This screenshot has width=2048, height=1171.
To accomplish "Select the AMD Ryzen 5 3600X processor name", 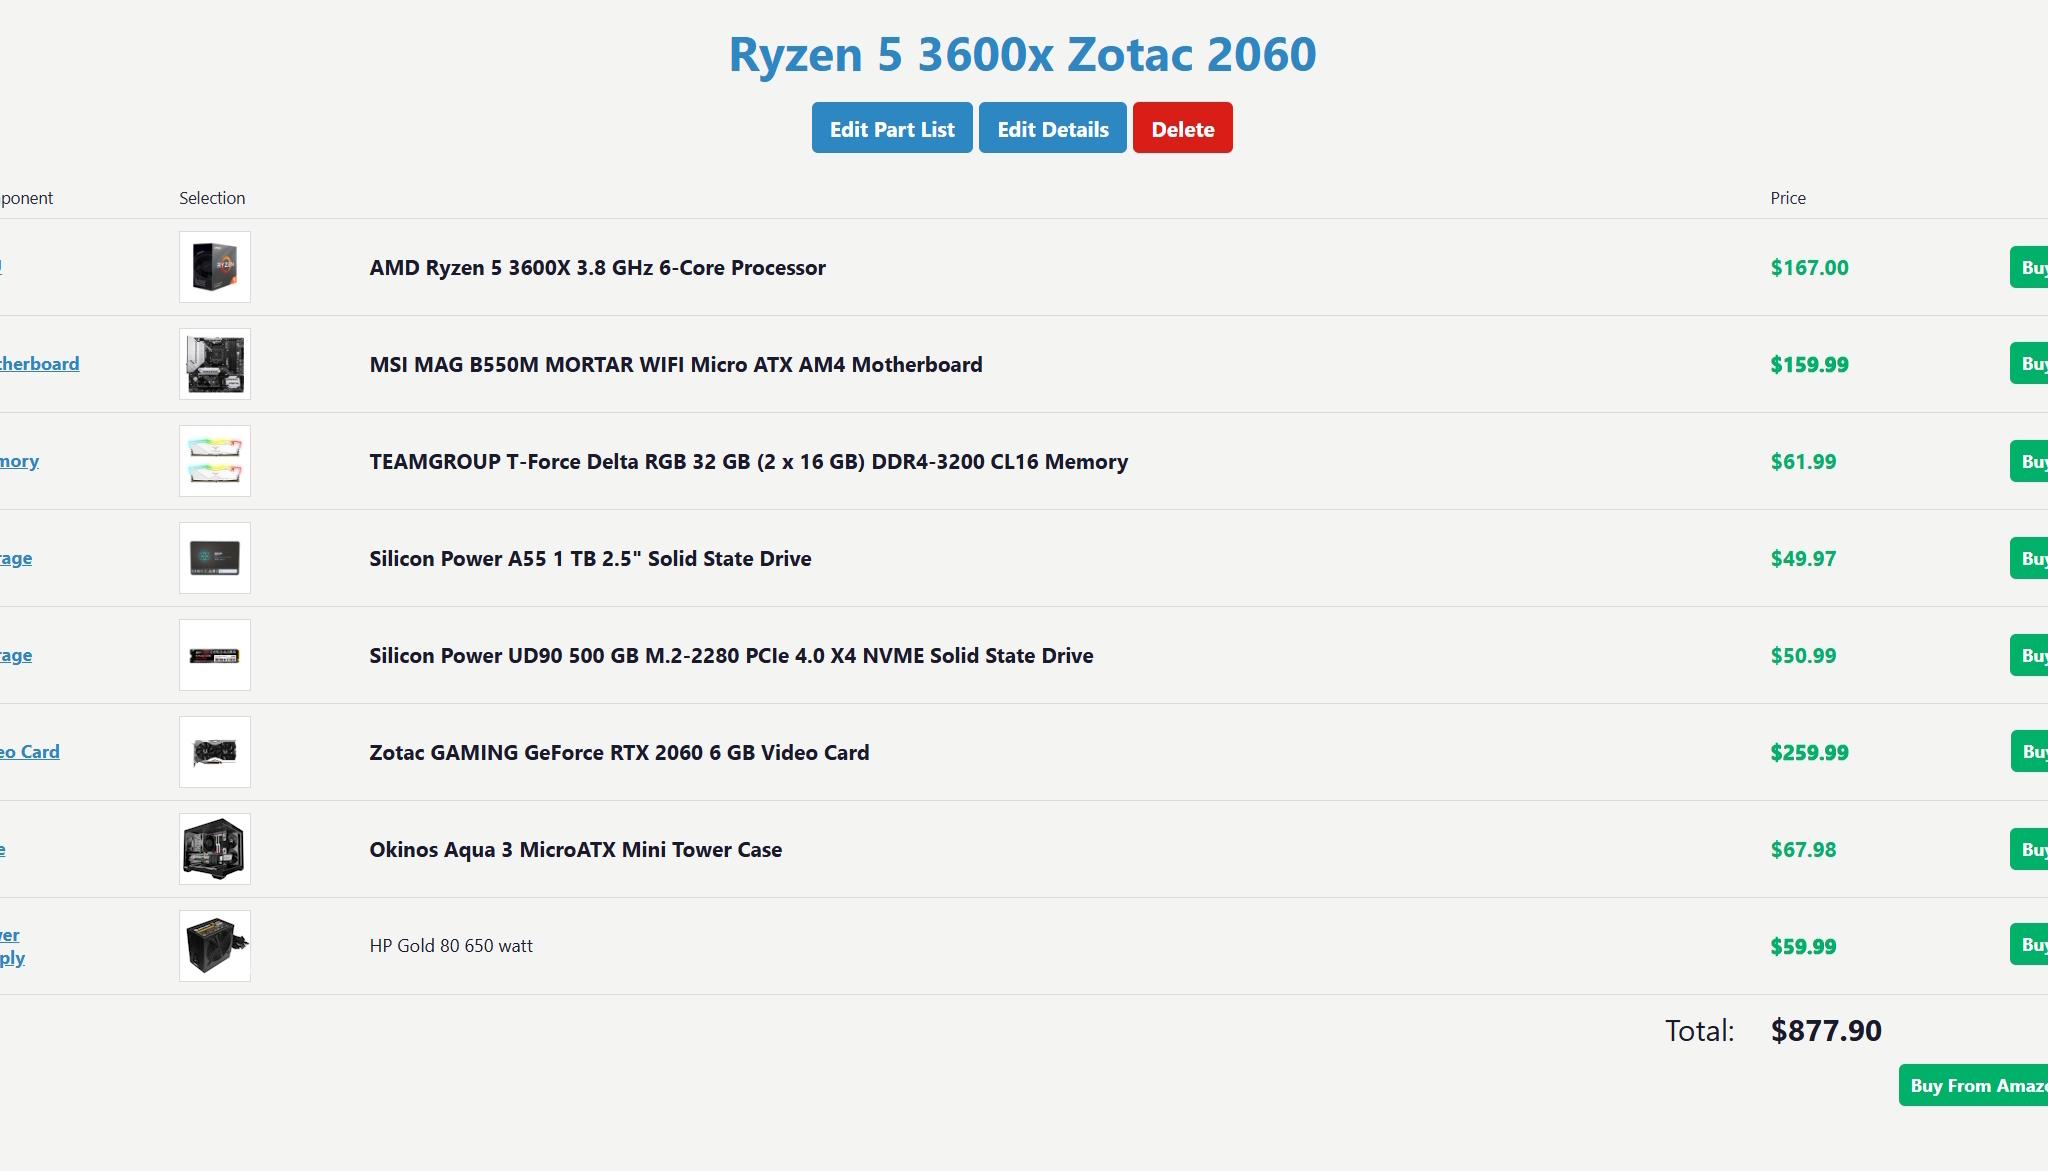I will tap(597, 268).
